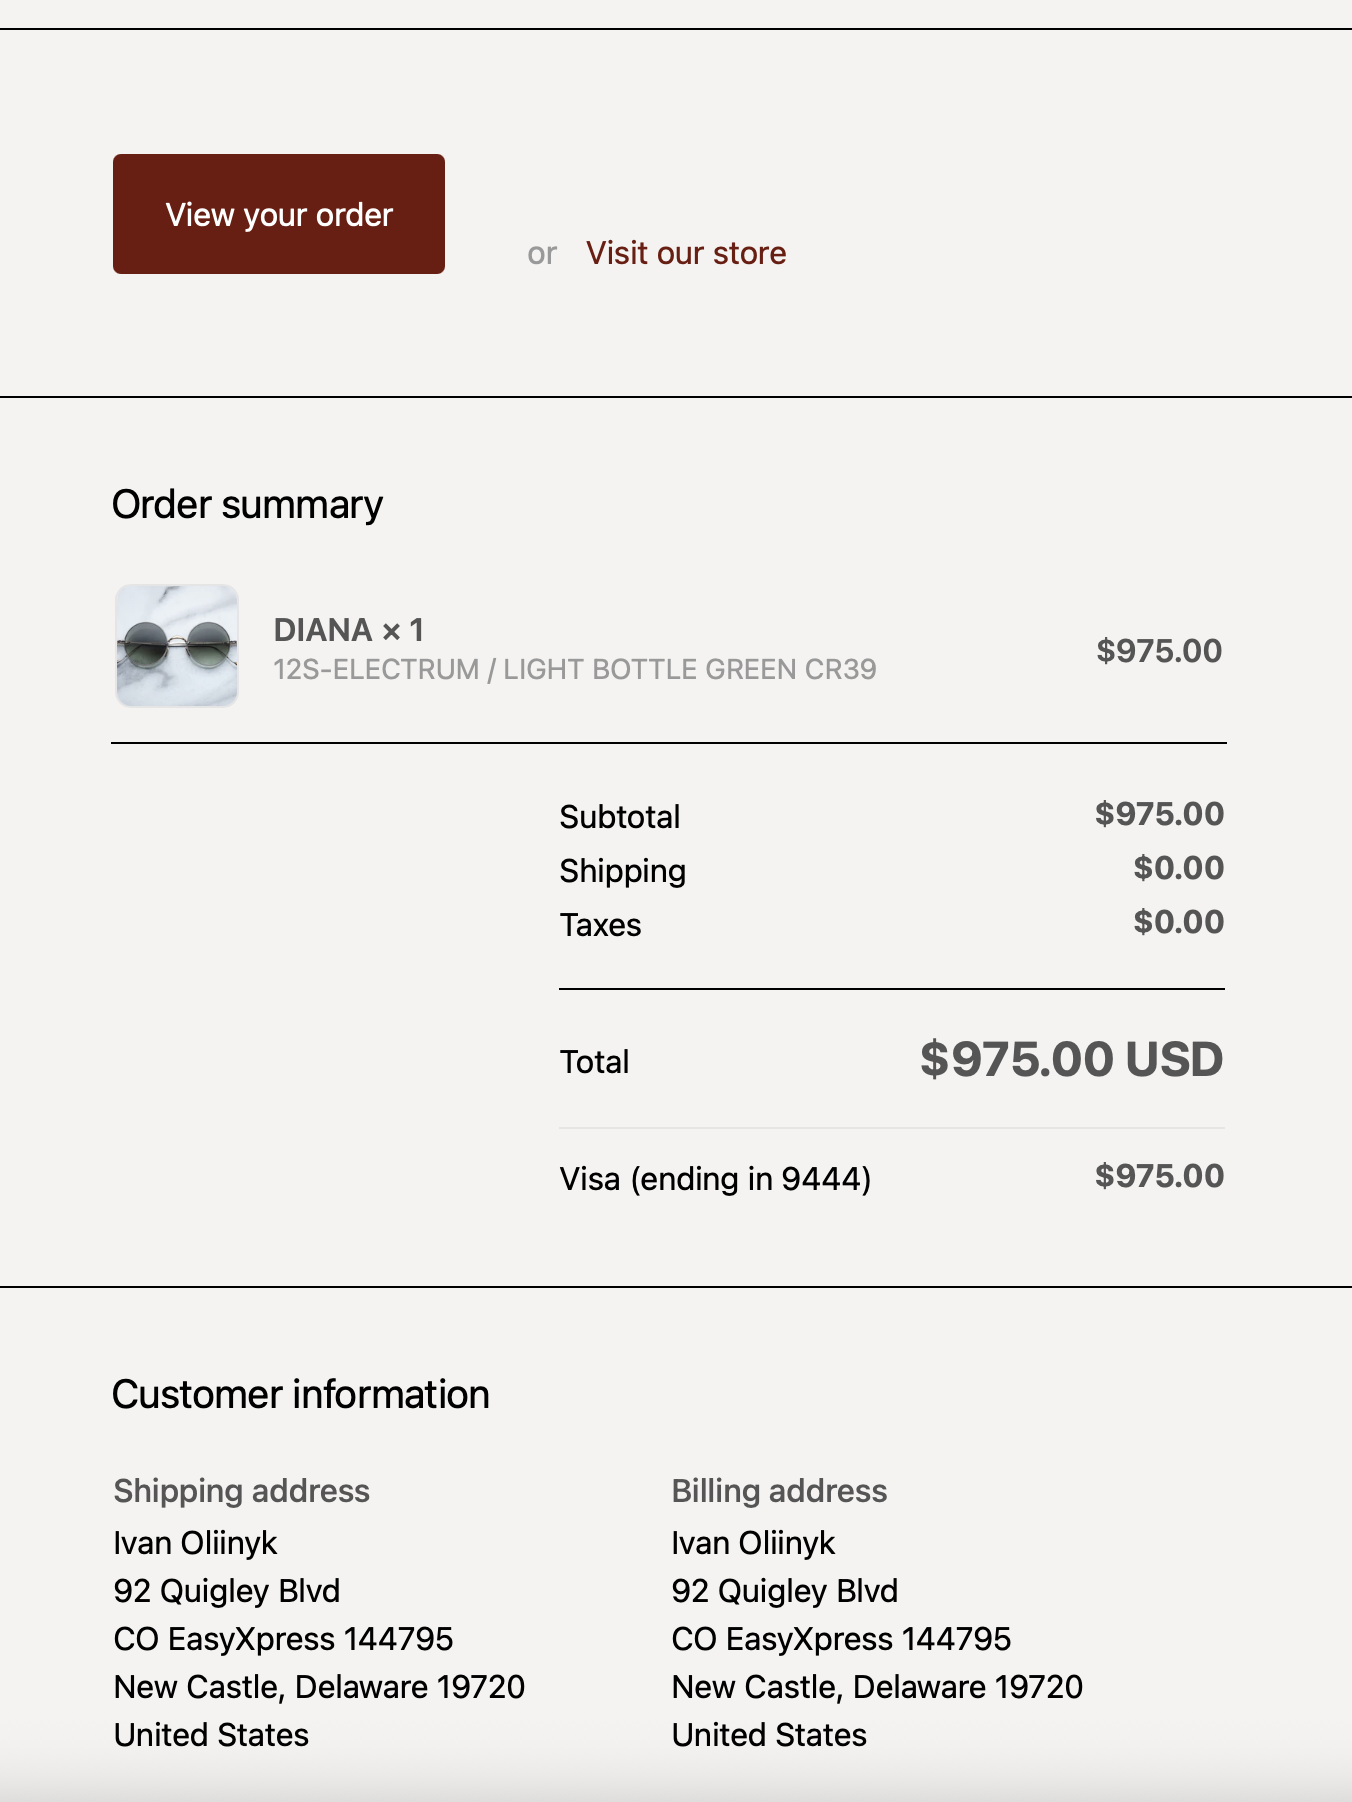Click the Taxes $0.00 amount
This screenshot has height=1802, width=1352.
[x=1178, y=922]
